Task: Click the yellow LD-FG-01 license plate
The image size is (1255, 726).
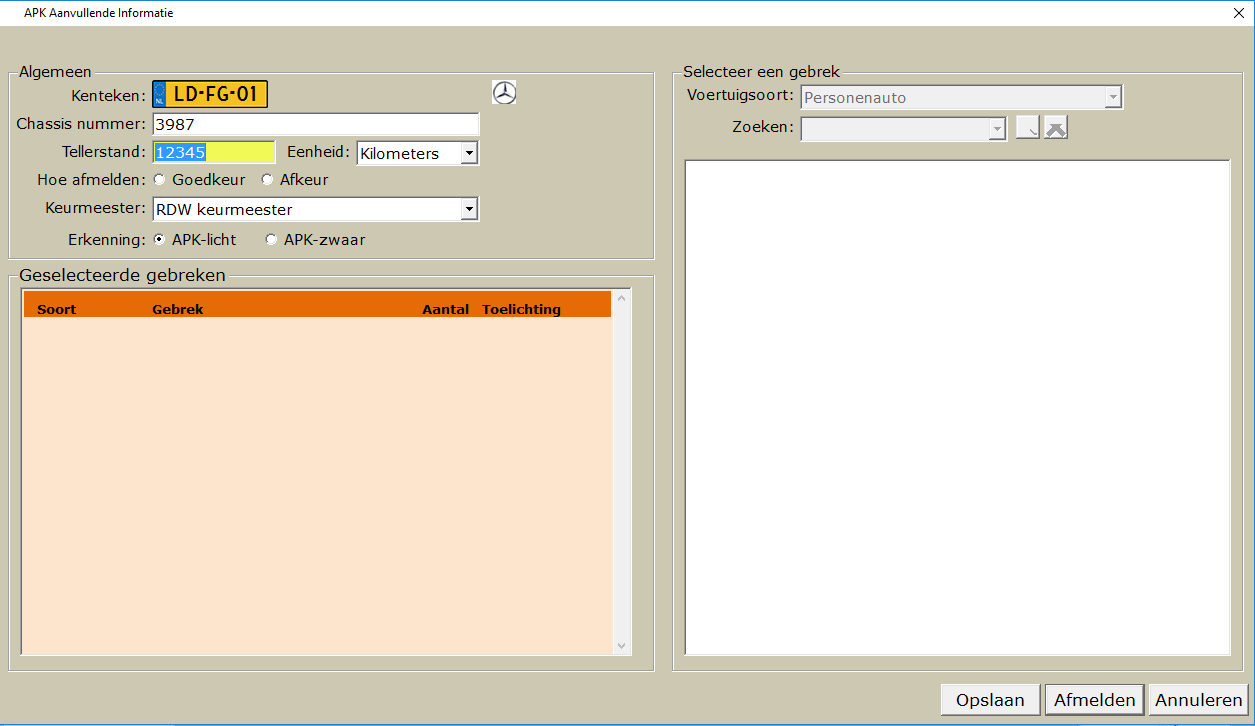Action: [210, 94]
